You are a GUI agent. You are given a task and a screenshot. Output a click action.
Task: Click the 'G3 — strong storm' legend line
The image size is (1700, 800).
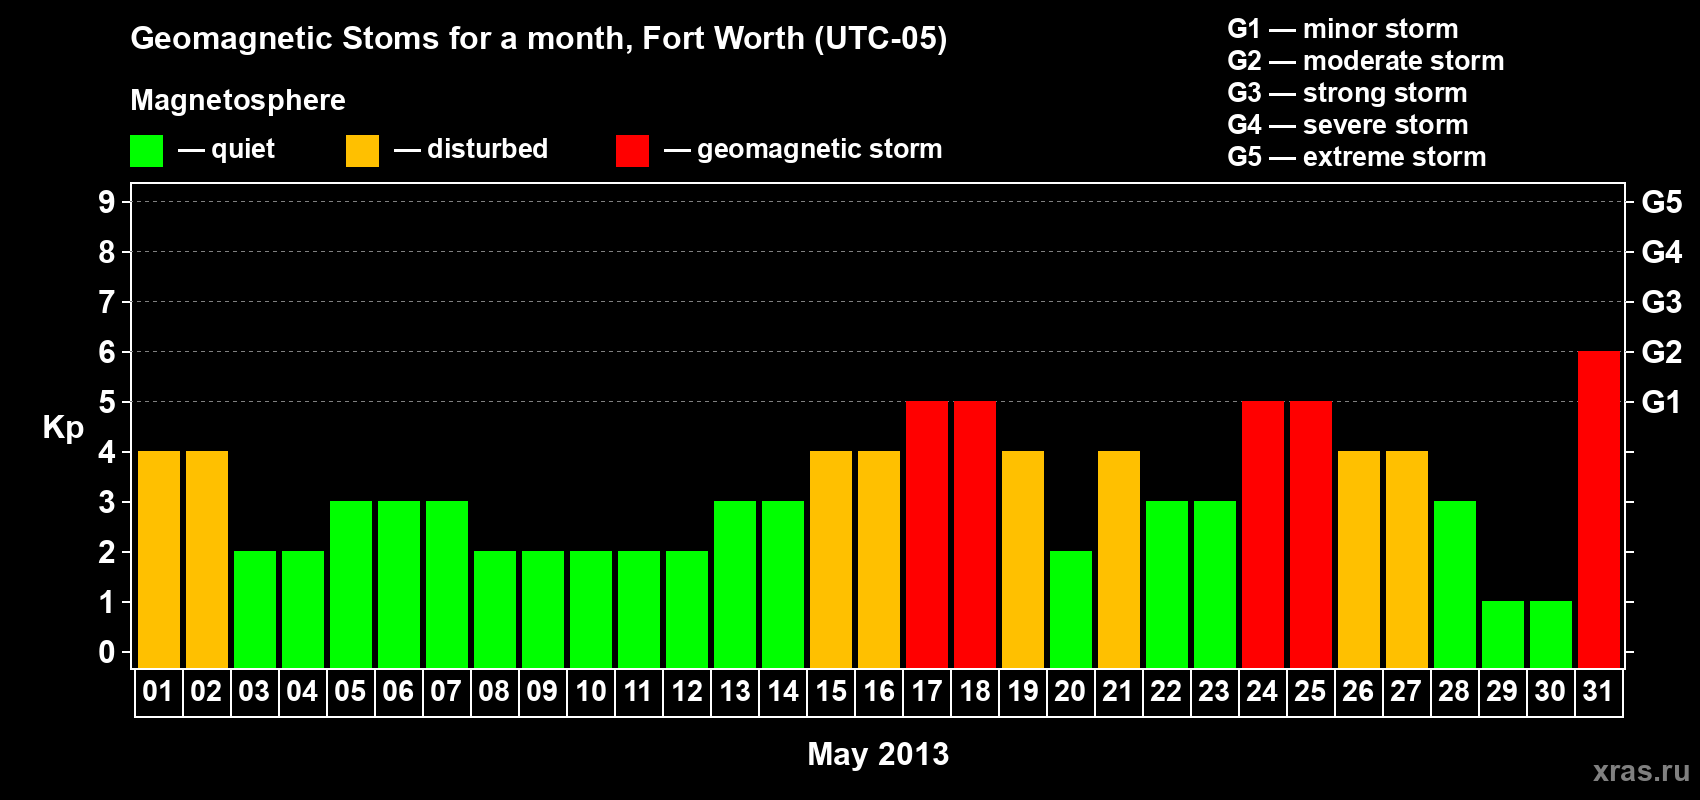pyautogui.click(x=1347, y=93)
